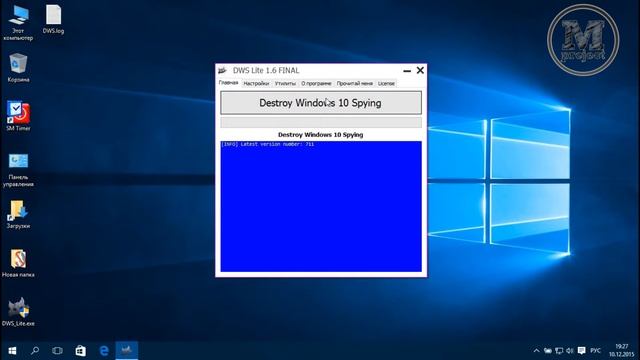
Task: Open the Настройки tab
Action: pos(256,83)
